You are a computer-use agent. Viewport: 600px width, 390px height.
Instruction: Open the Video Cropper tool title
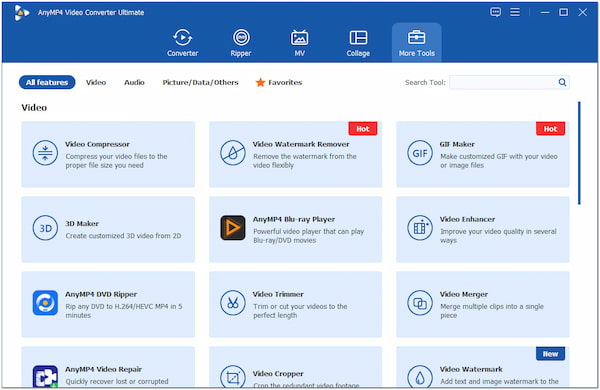pyautogui.click(x=278, y=374)
